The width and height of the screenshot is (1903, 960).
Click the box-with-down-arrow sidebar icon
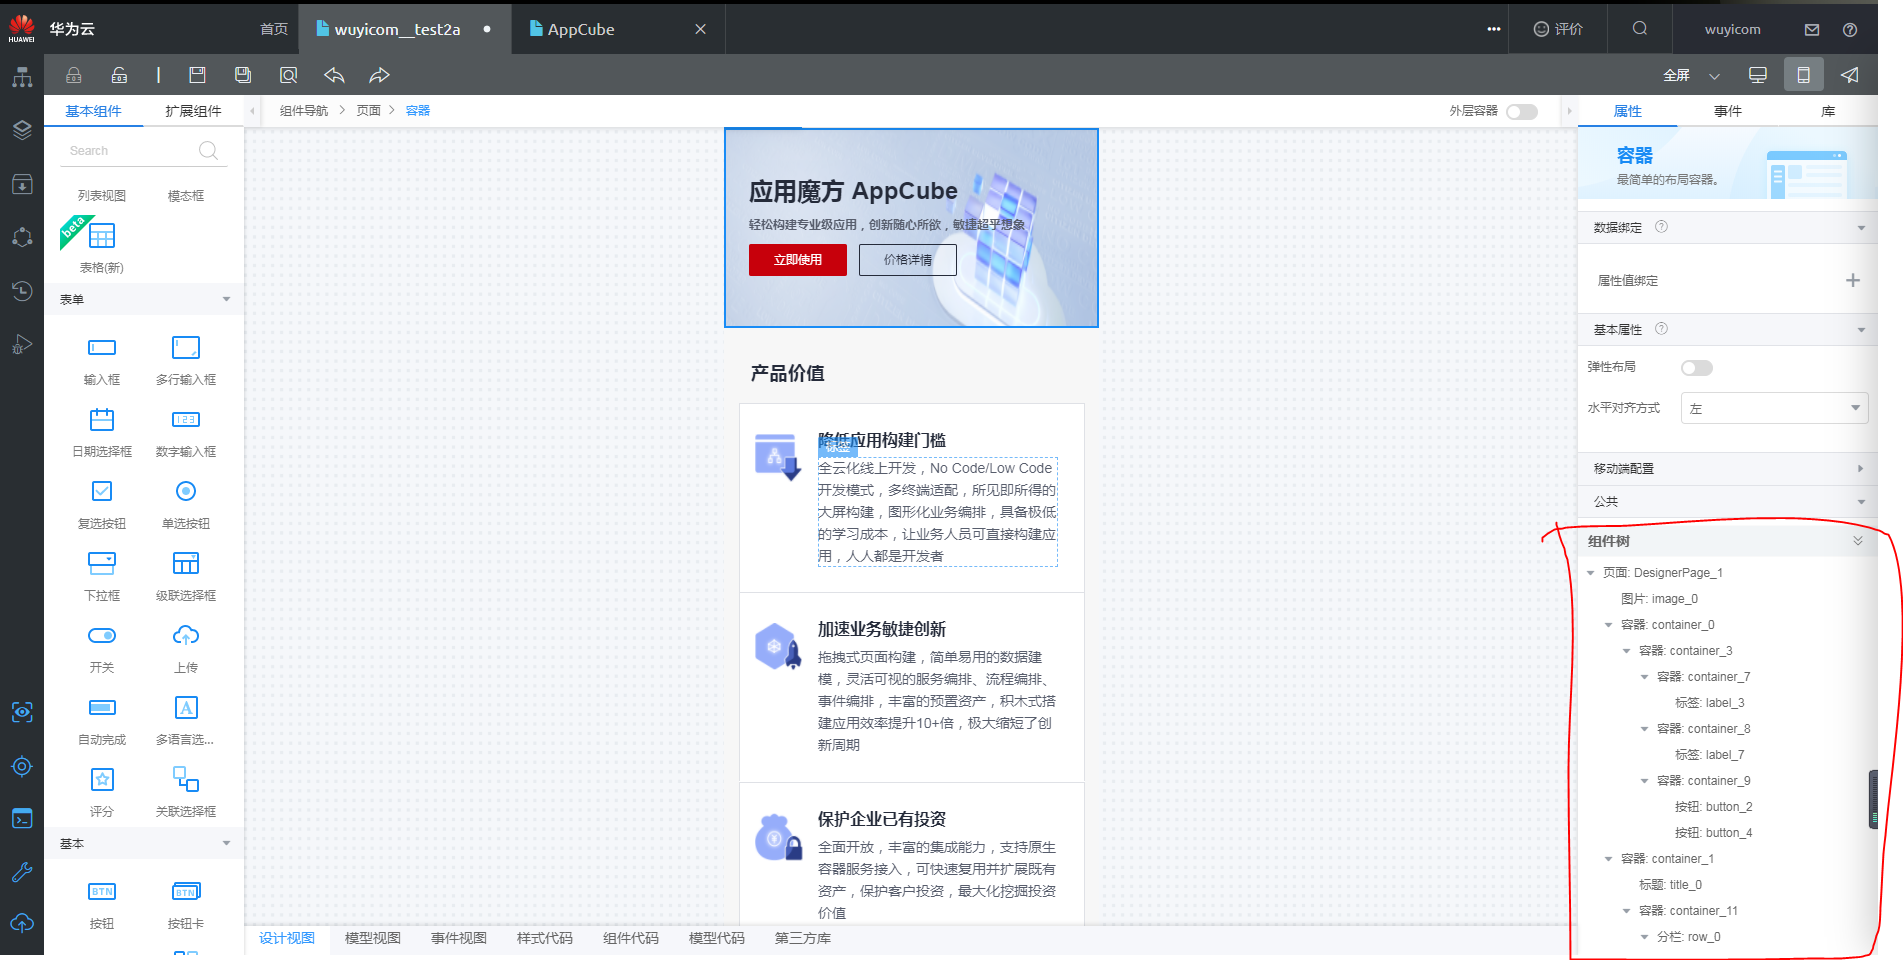pos(22,184)
